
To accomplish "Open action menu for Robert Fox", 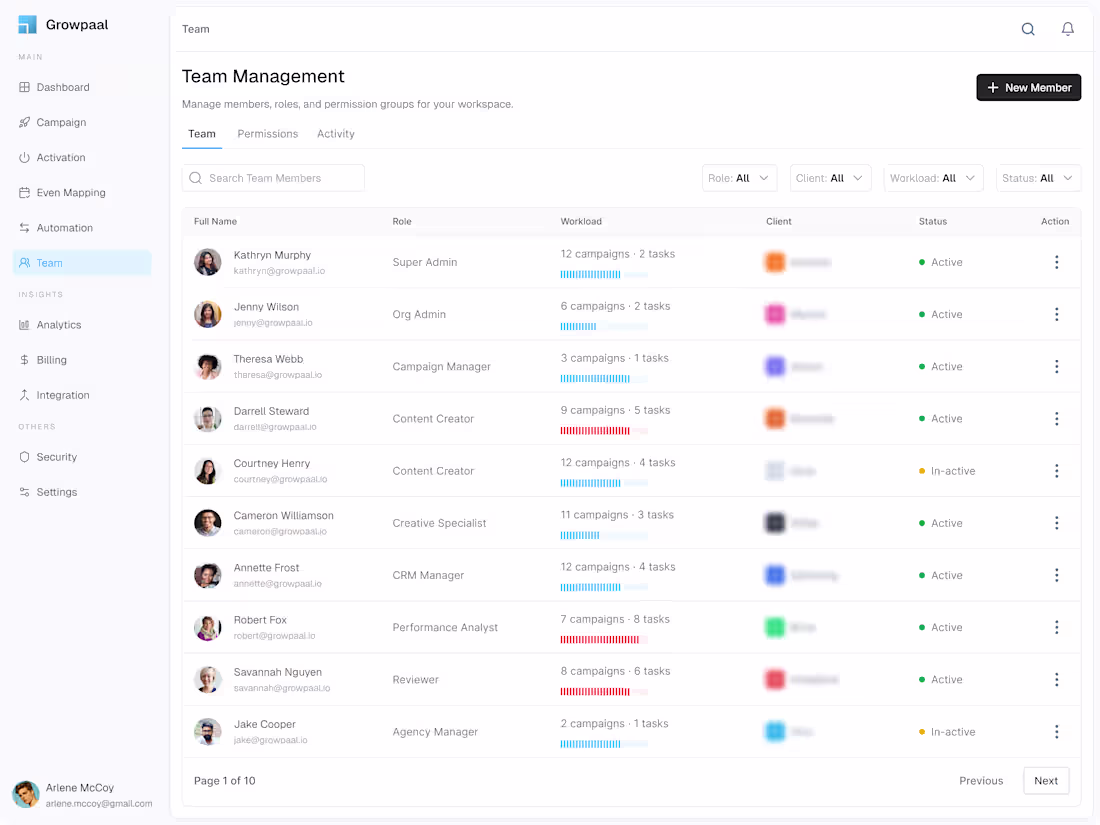I will [x=1057, y=627].
